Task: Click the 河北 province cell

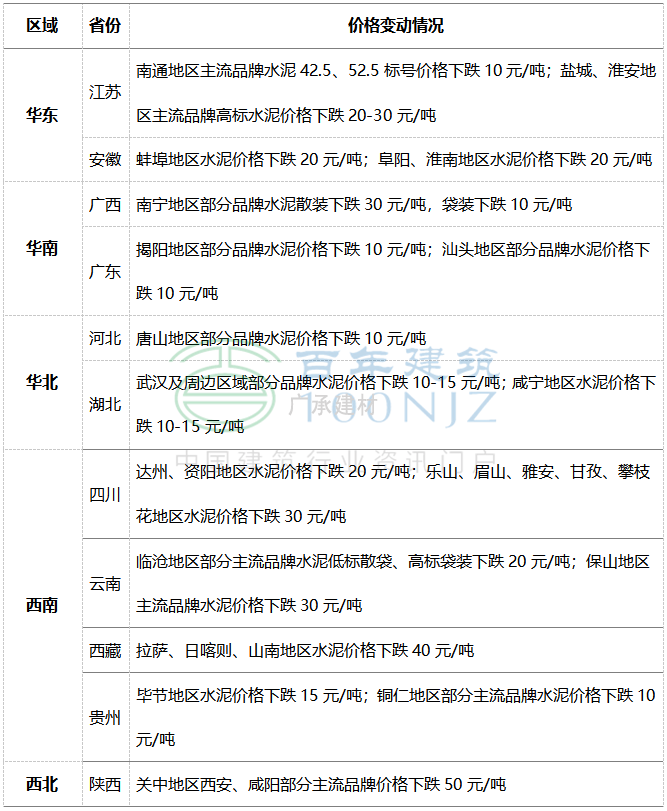Action: coord(105,338)
